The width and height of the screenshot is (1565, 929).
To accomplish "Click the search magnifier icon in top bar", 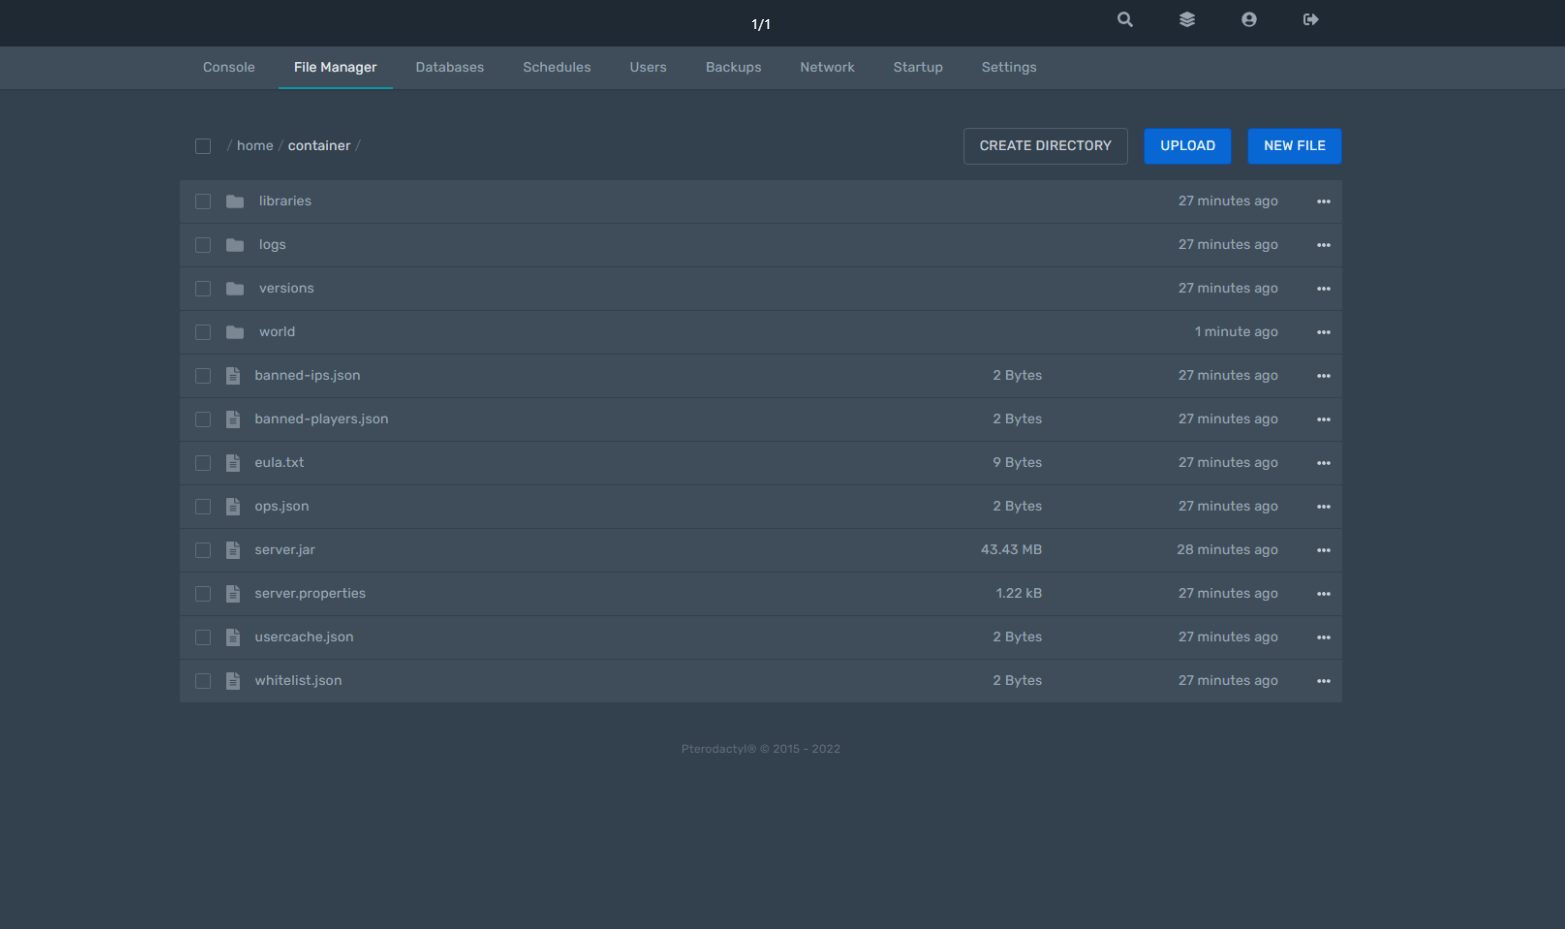I will [1125, 20].
